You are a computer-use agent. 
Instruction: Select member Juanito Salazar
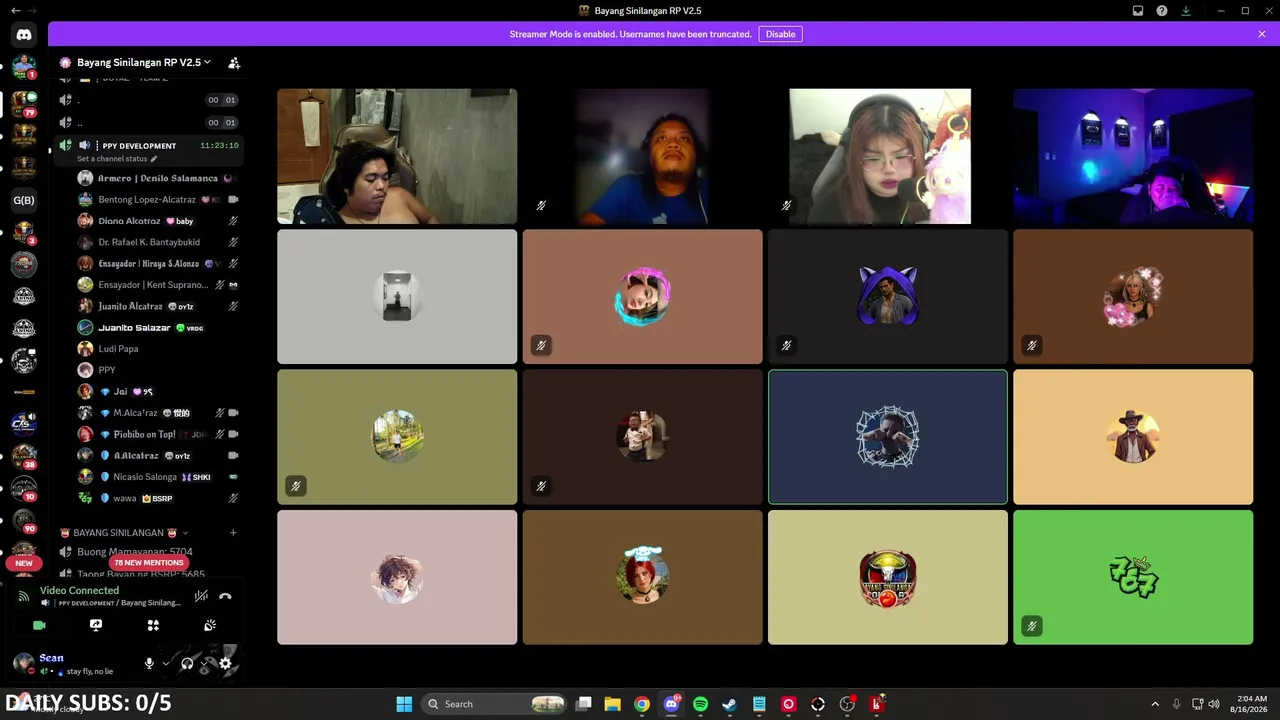coord(158,328)
